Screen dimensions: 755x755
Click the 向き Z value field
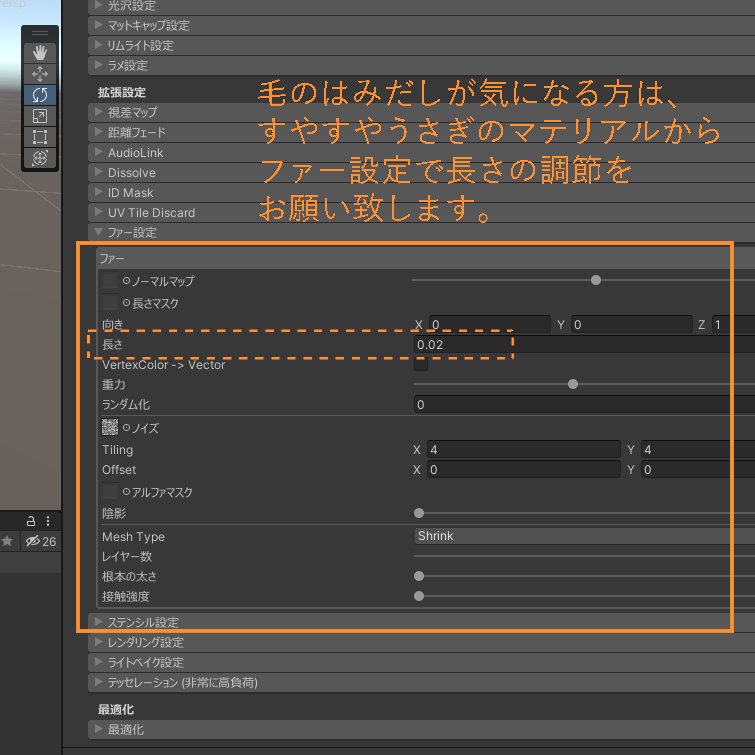click(x=733, y=325)
